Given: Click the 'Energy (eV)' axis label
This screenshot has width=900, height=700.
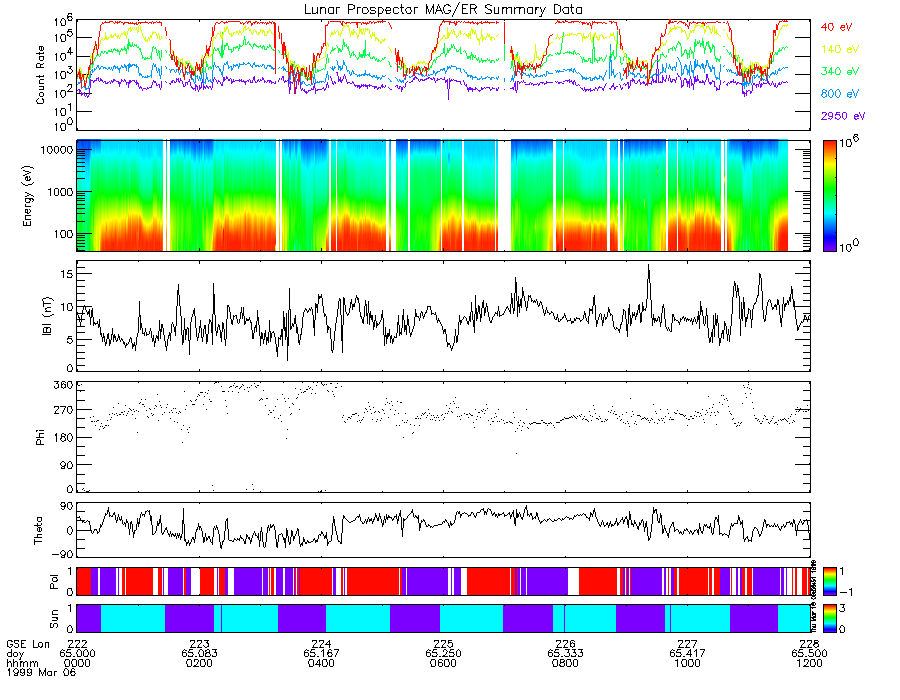Looking at the screenshot, I should pyautogui.click(x=28, y=196).
